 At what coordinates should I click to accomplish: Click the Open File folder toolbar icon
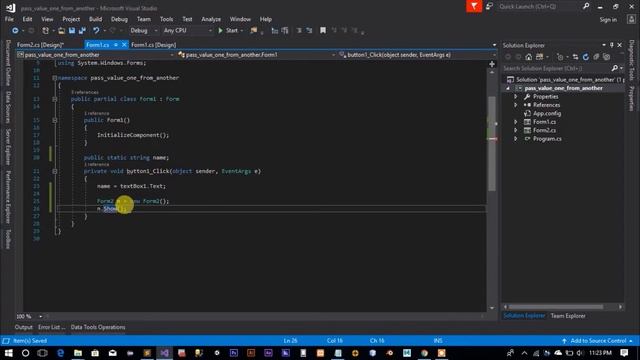click(x=61, y=31)
